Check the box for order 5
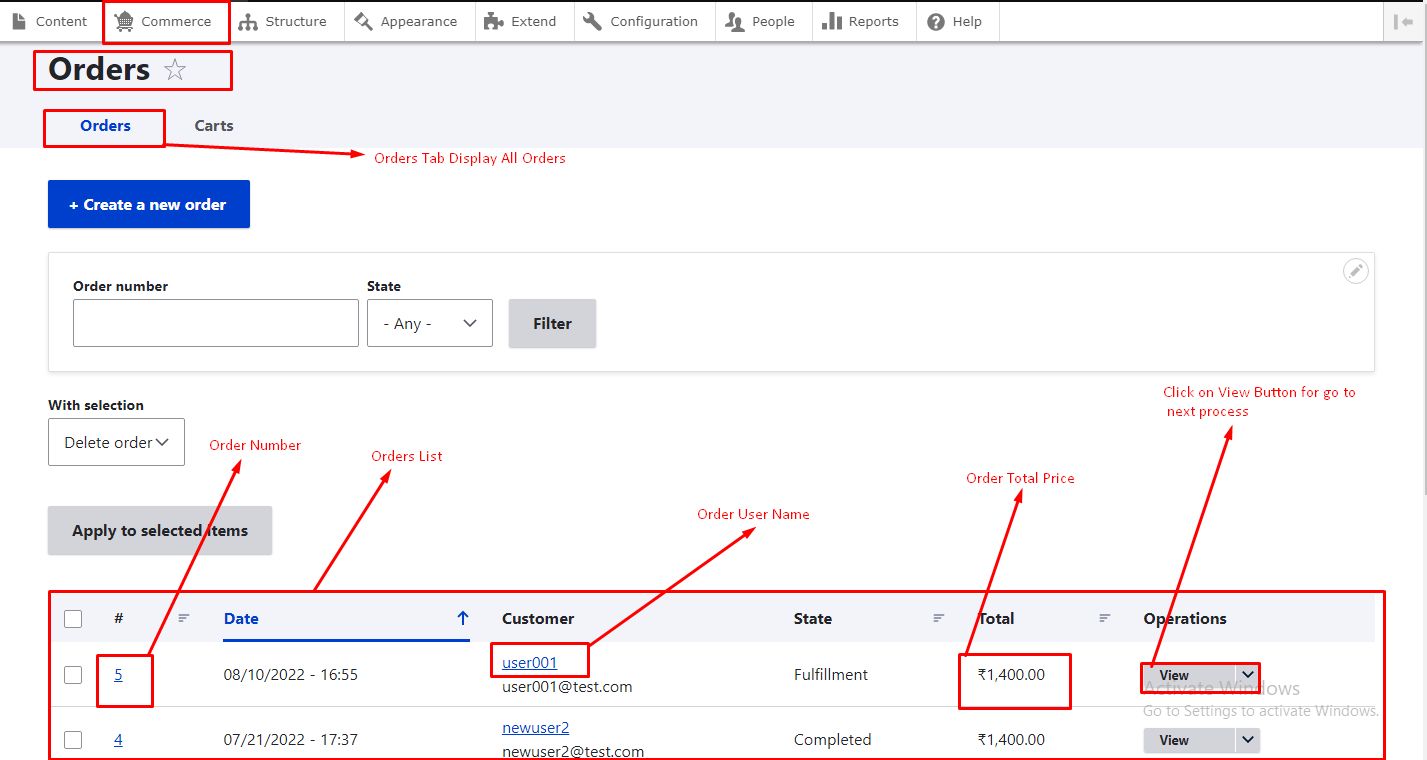 point(73,675)
